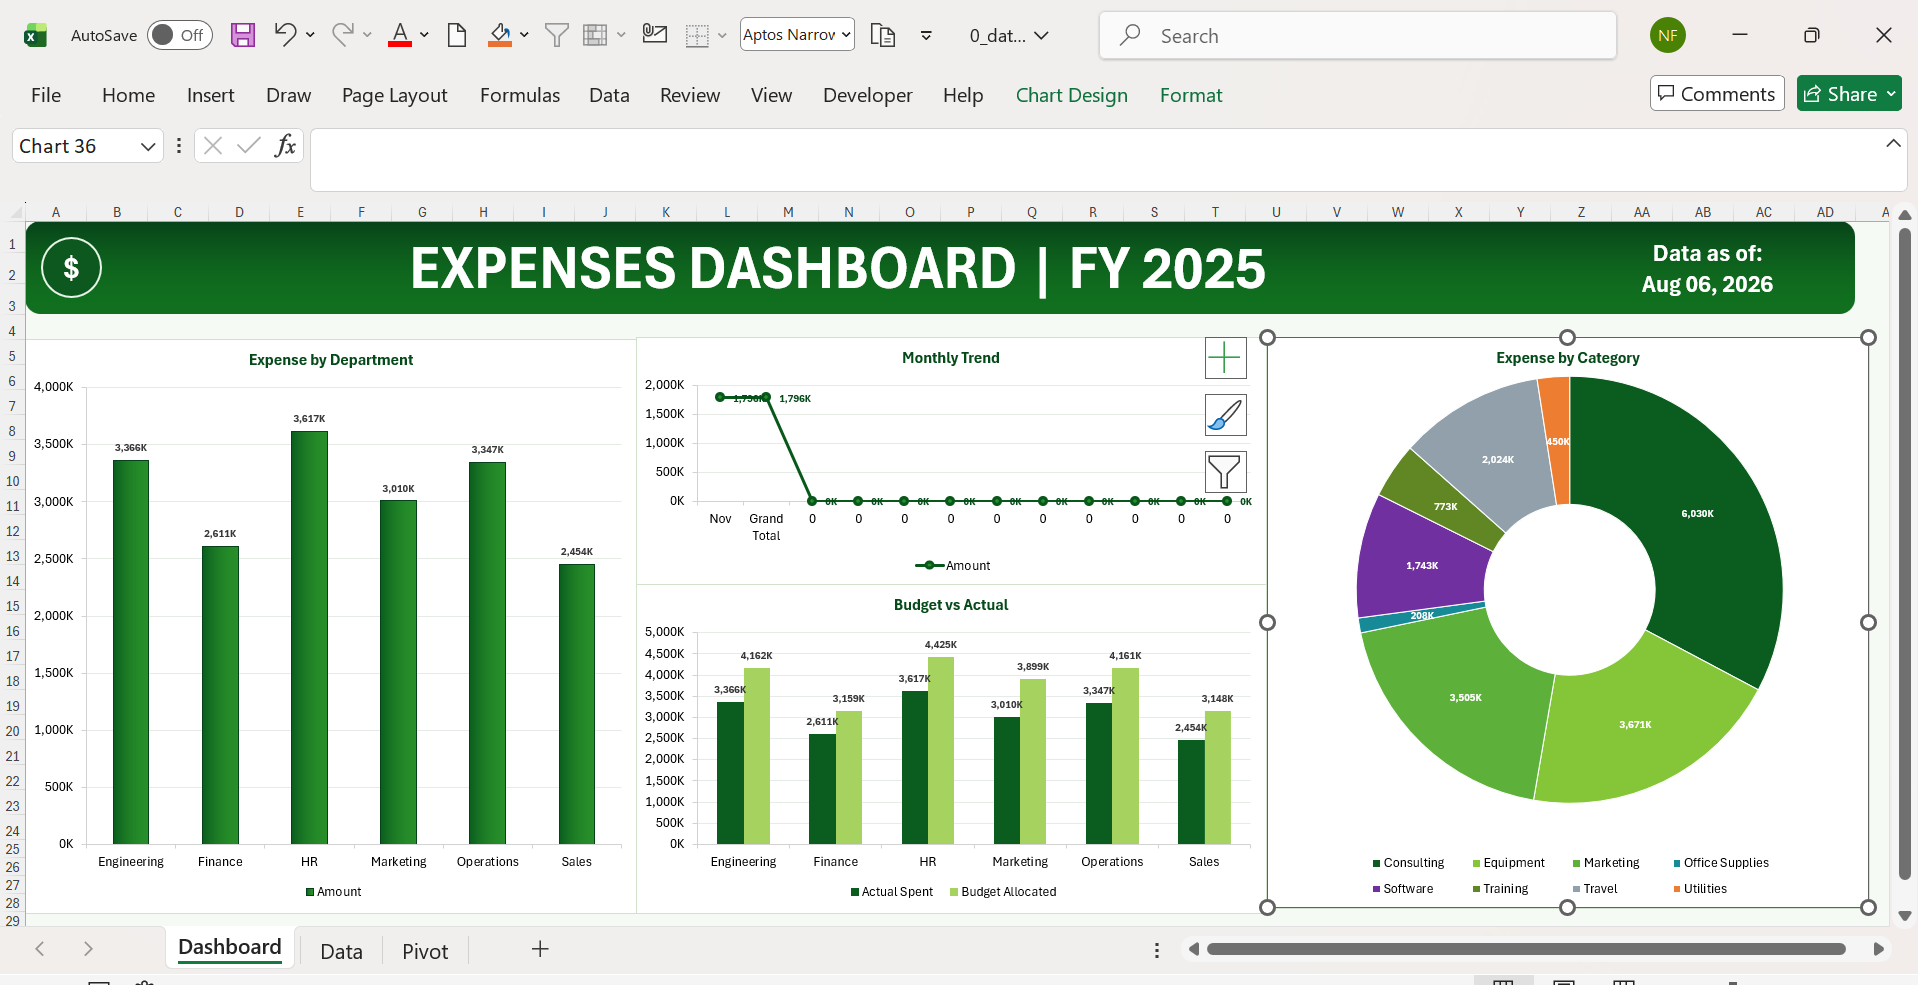The width and height of the screenshot is (1918, 985).
Task: Click the copy pages icon beside font box
Action: click(883, 36)
